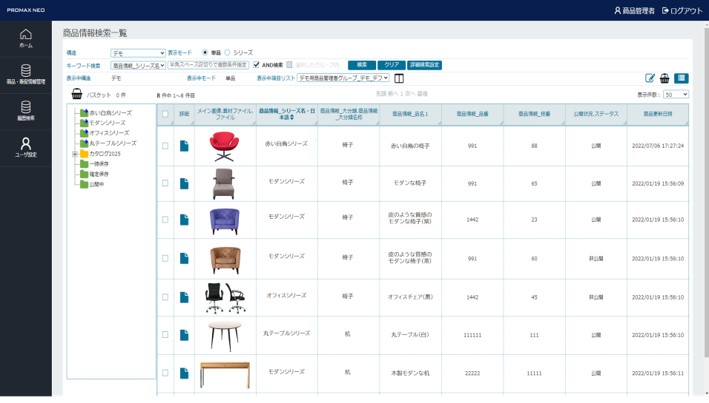
Task: Click the list view icon at top right
Action: tap(681, 78)
